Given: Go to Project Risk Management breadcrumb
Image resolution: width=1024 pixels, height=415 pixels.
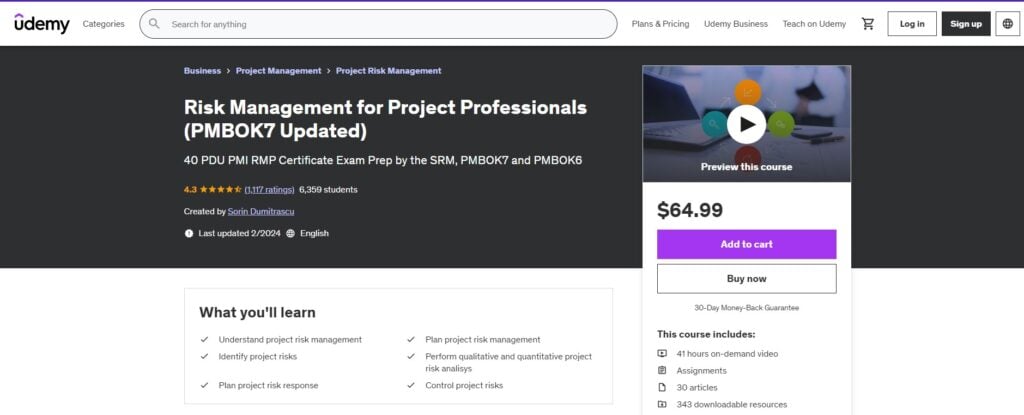Looking at the screenshot, I should (x=389, y=71).
